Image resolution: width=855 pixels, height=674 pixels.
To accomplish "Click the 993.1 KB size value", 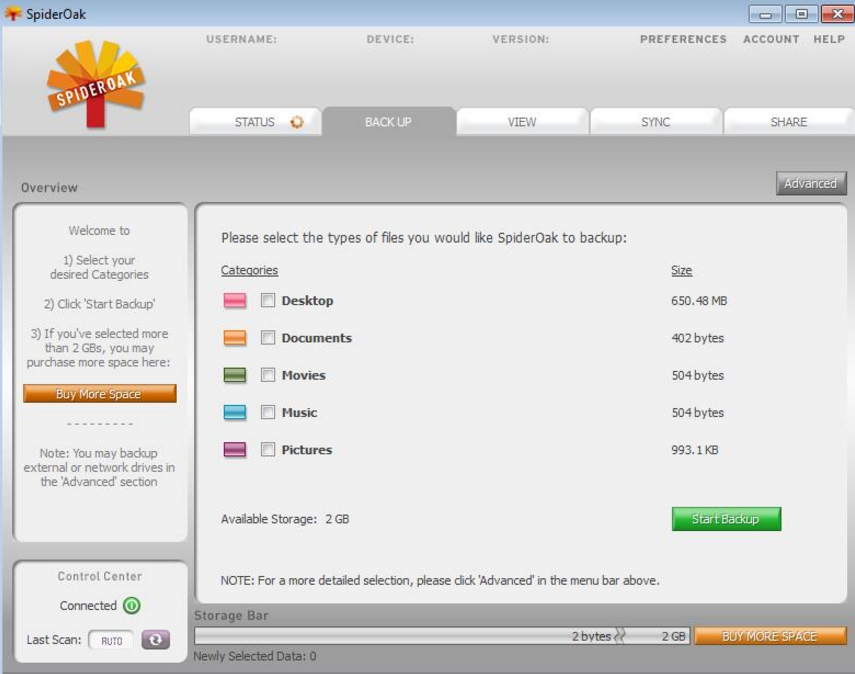I will tap(695, 450).
